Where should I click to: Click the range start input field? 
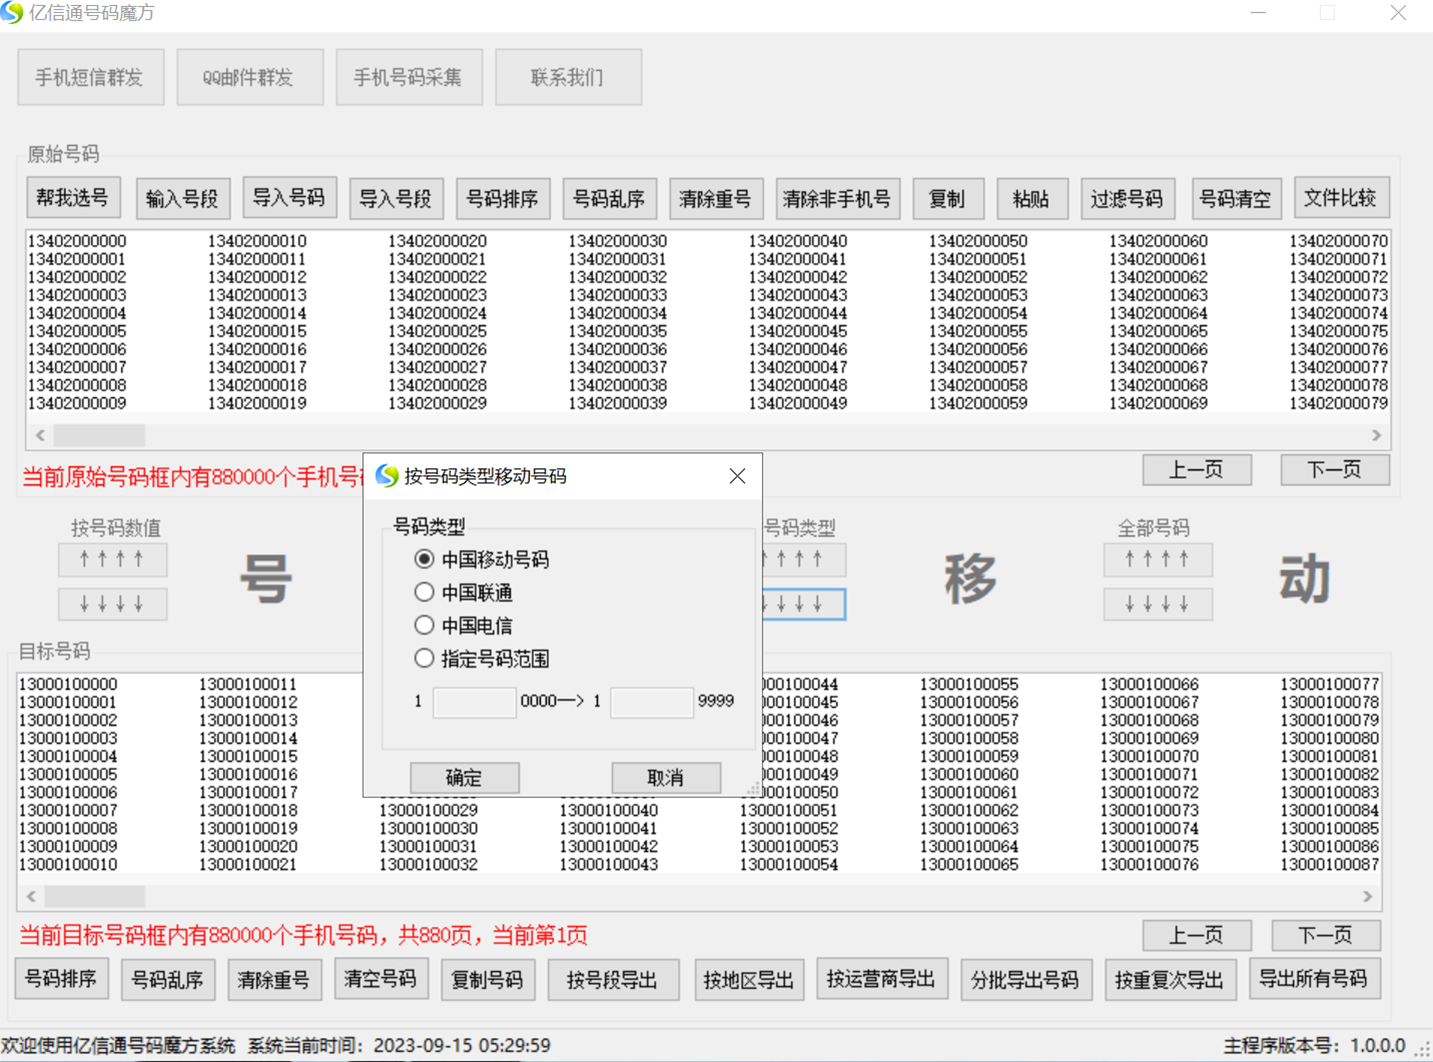474,701
